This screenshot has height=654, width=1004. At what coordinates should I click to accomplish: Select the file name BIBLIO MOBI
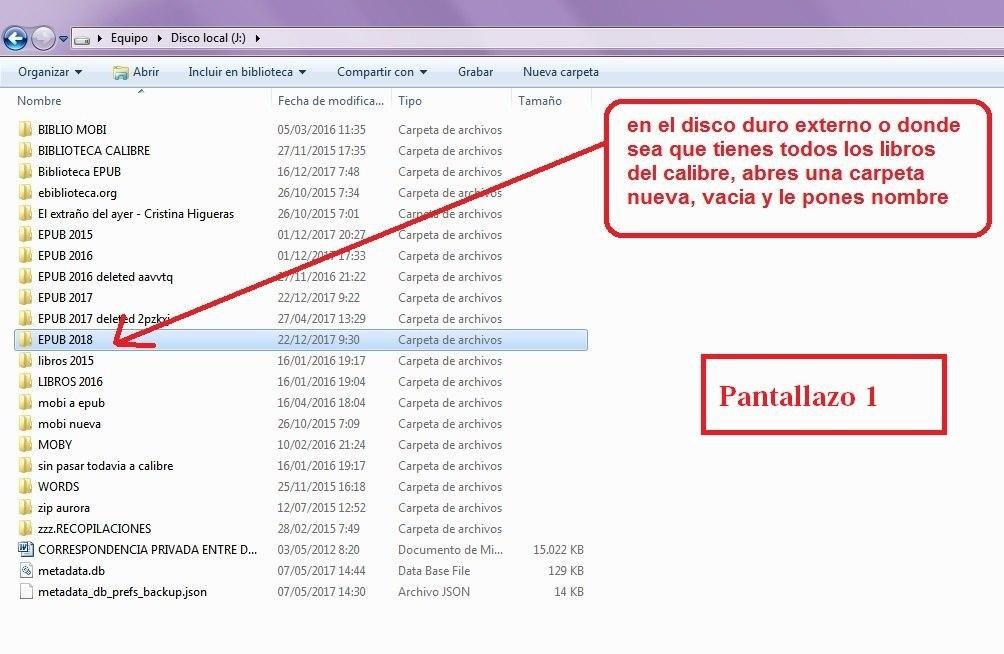click(x=72, y=129)
